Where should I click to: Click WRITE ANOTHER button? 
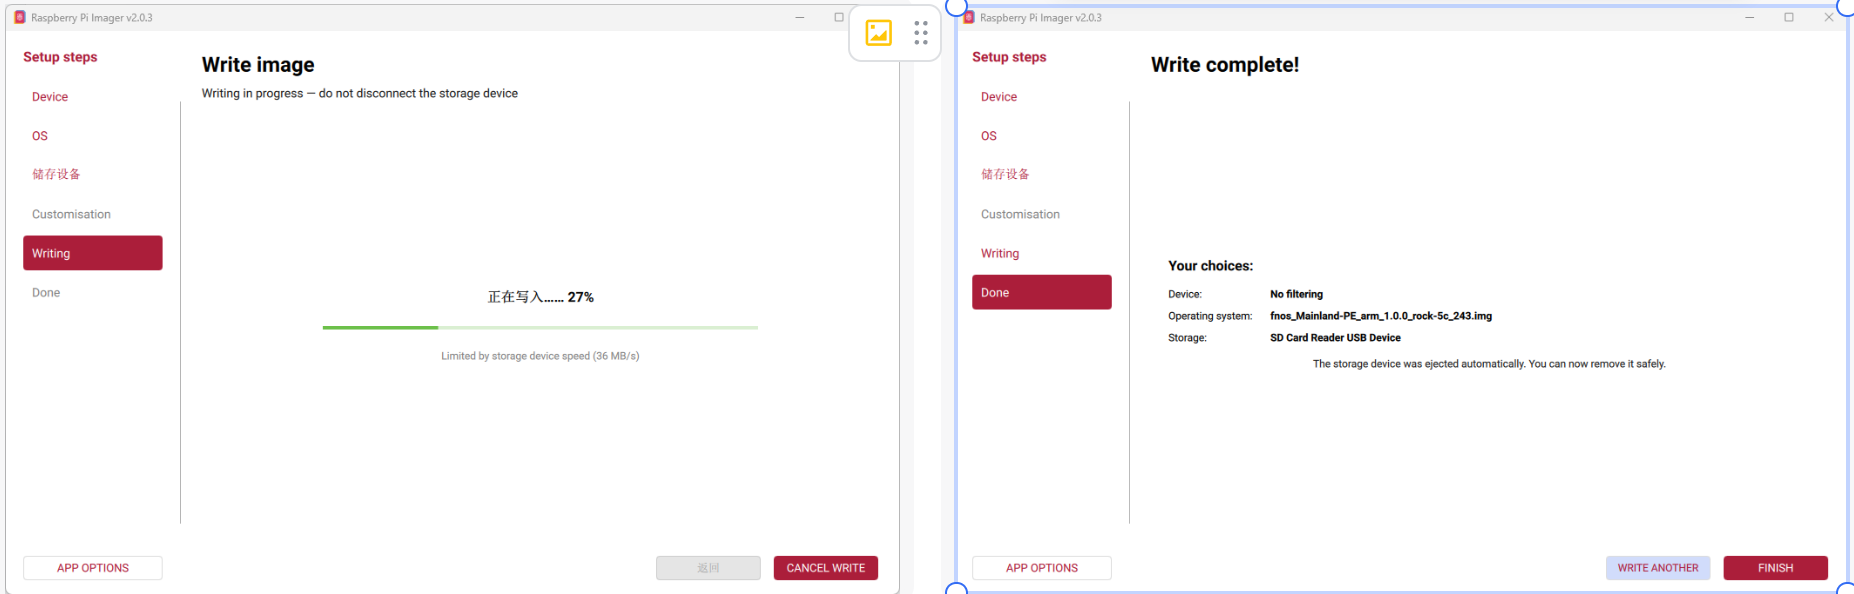(x=1658, y=568)
